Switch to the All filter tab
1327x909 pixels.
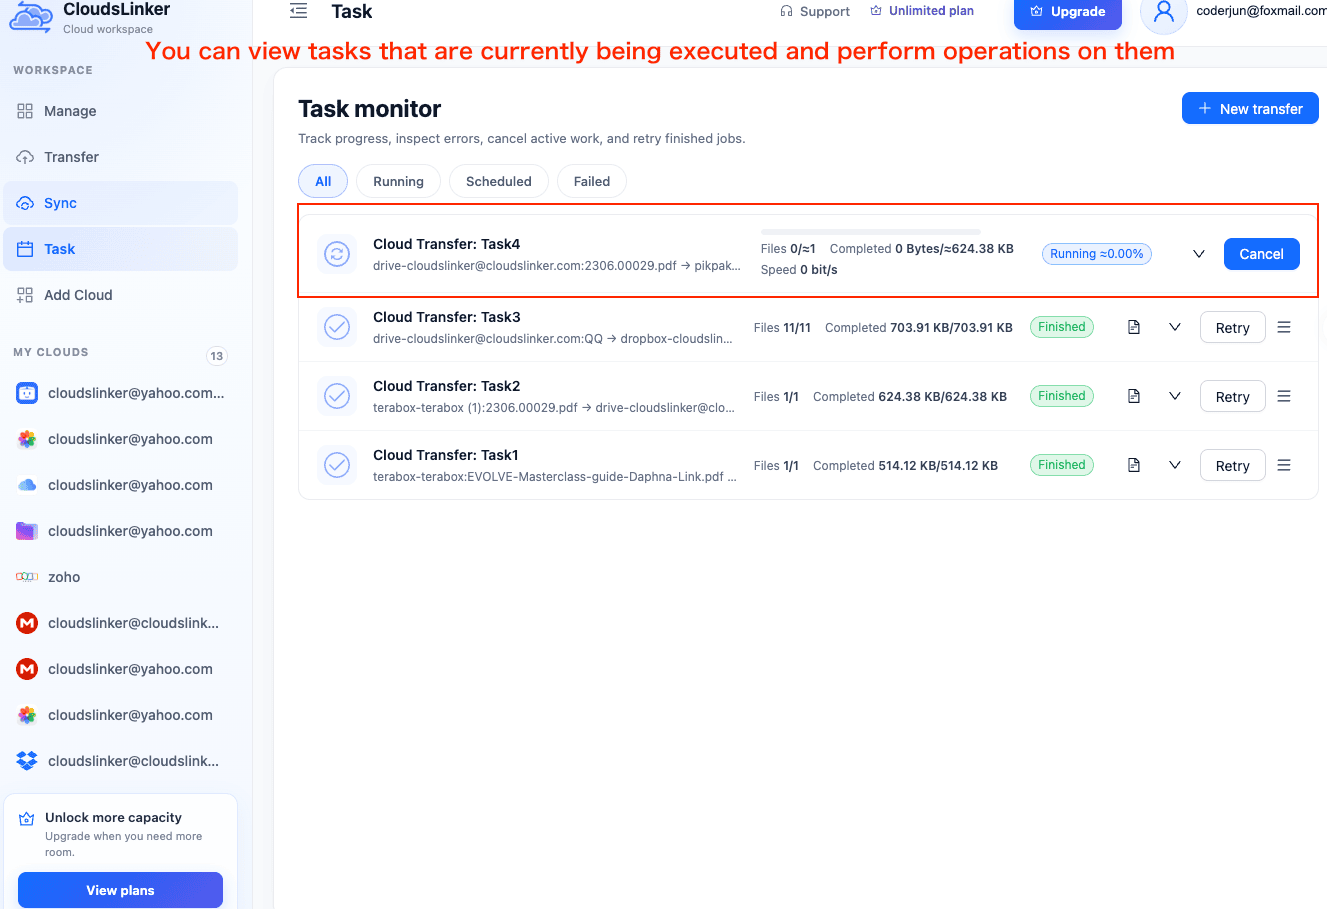323,181
